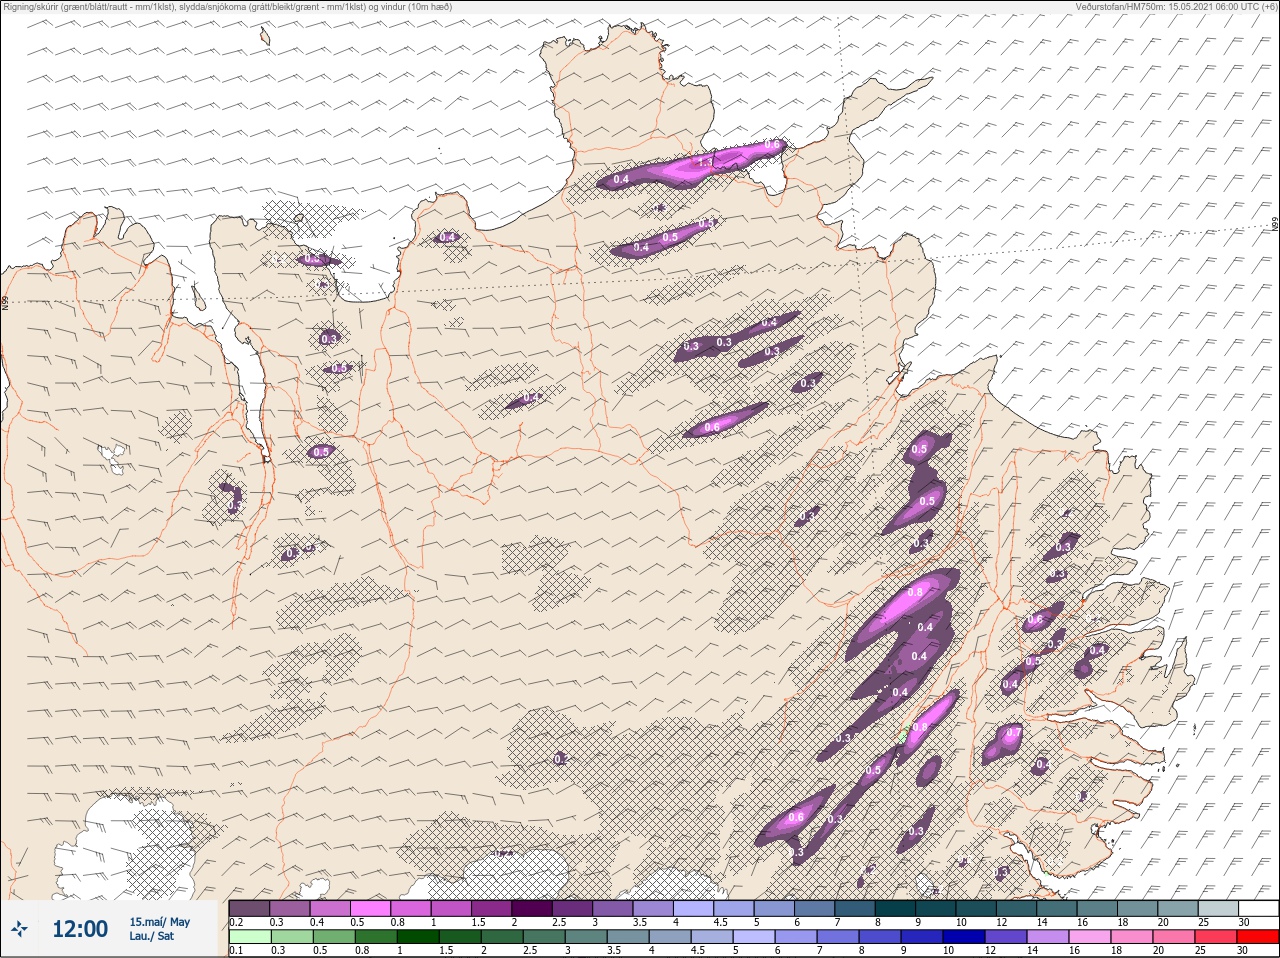Select the 2 darkest purple snow legend swatch

(x=532, y=908)
